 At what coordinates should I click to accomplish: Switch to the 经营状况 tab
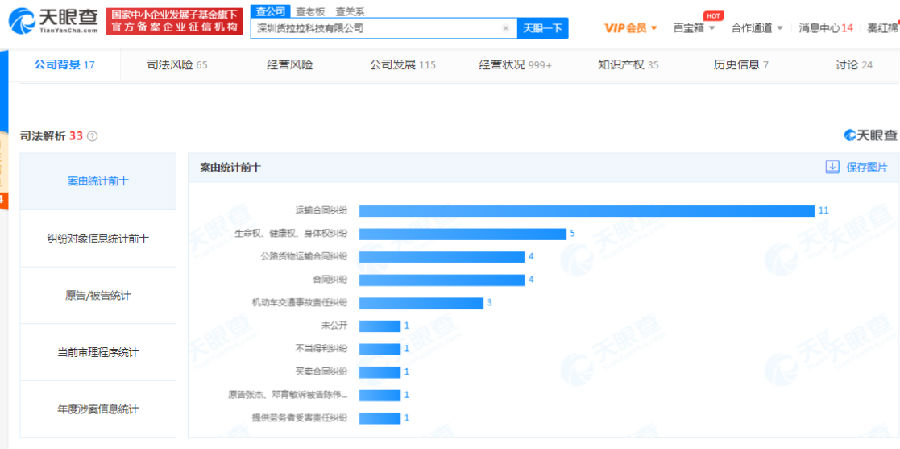[515, 65]
